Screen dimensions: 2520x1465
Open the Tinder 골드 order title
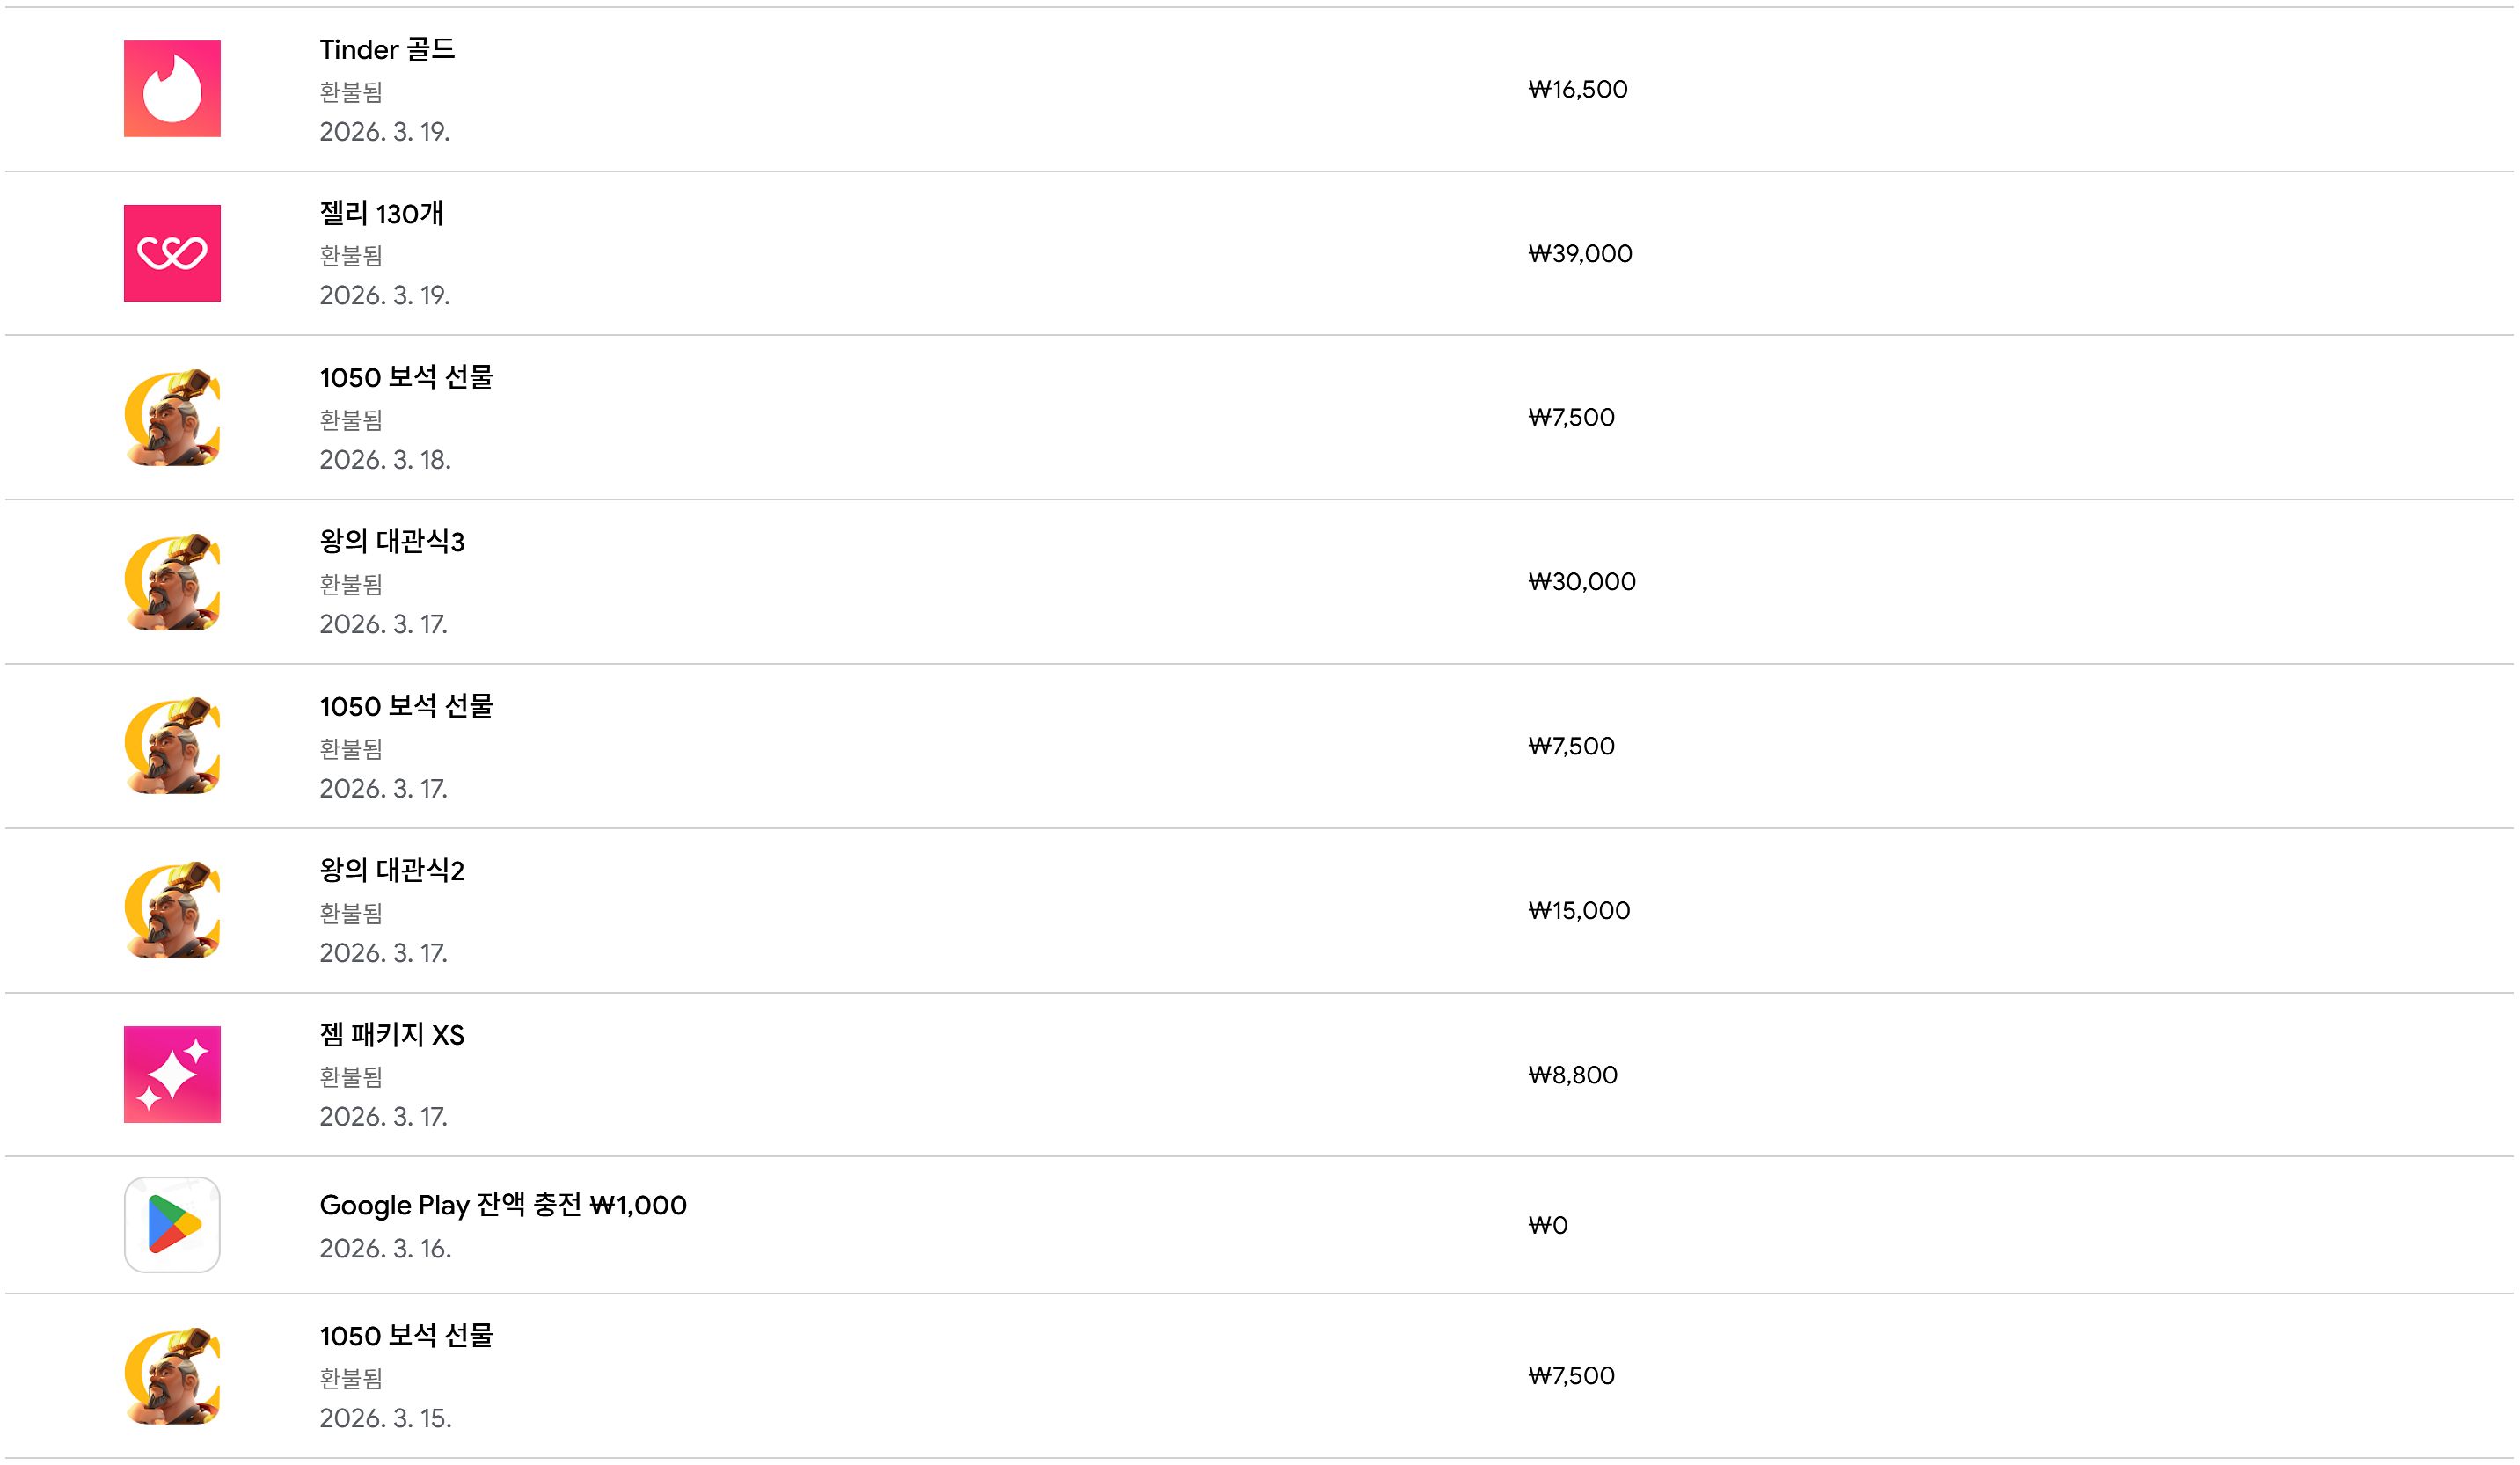tap(387, 49)
